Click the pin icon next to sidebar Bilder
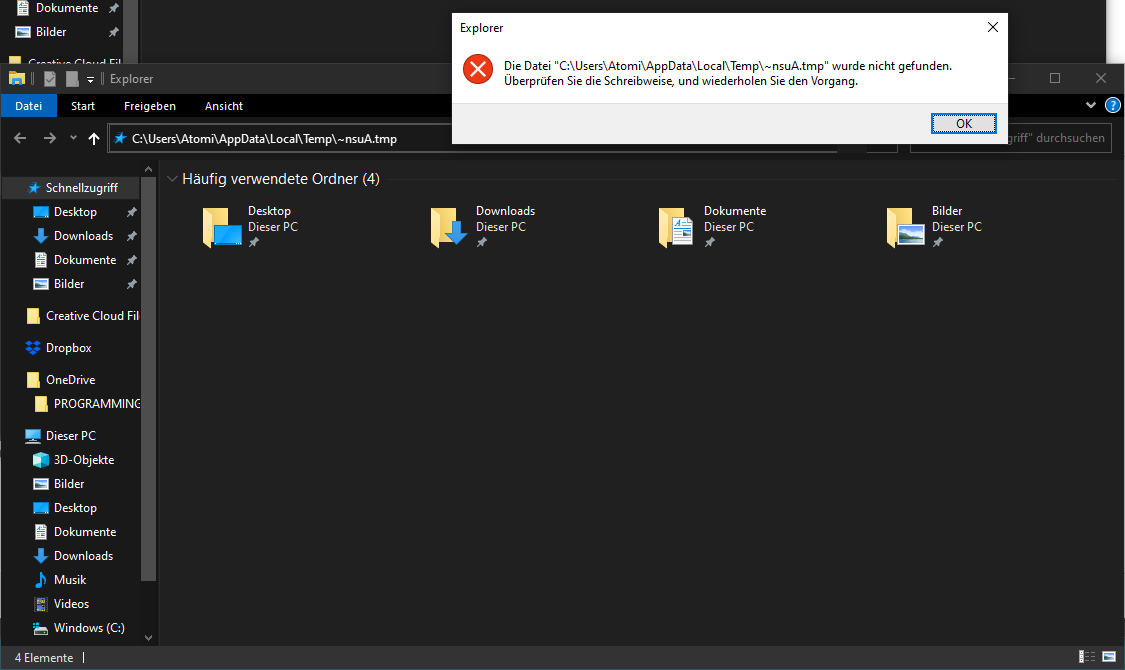The height and width of the screenshot is (670, 1125). click(x=131, y=284)
